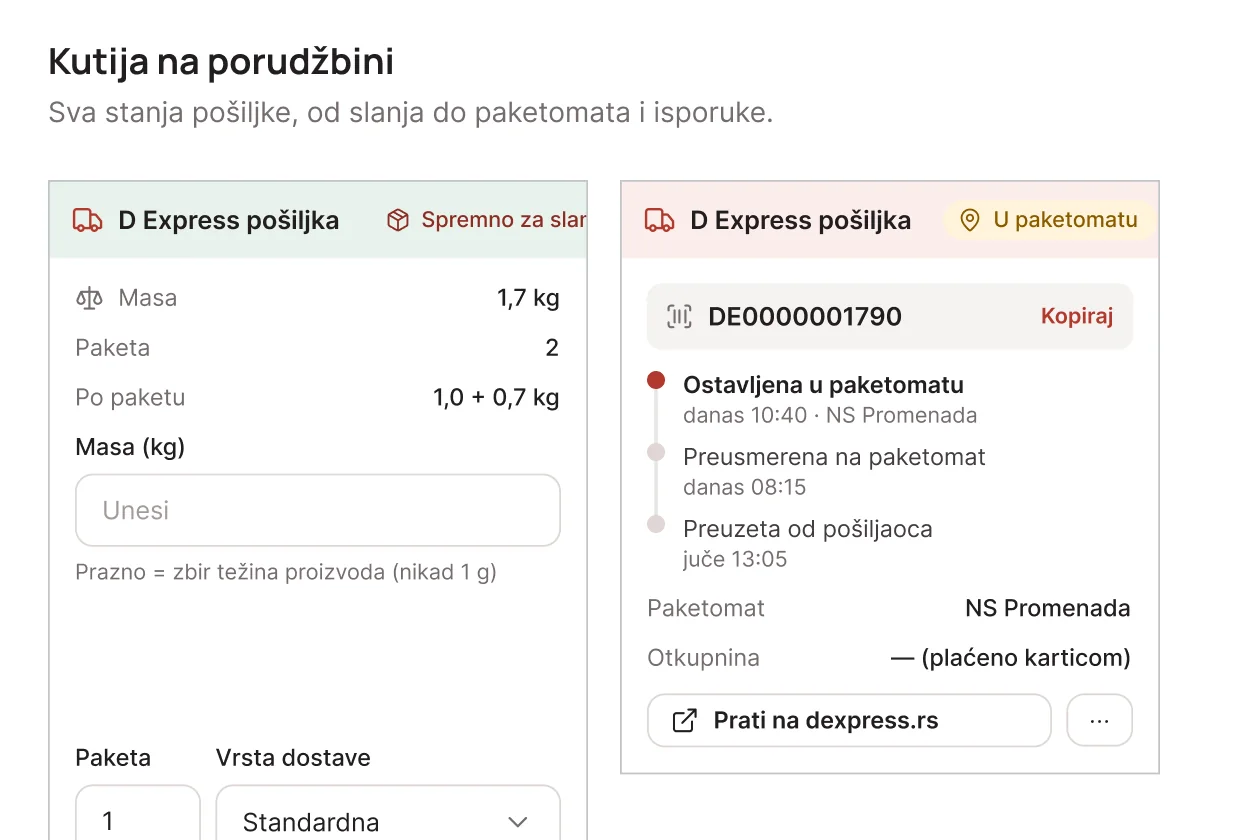The width and height of the screenshot is (1256, 840).
Task: Click the chevron in Standardna dropdown
Action: tap(517, 822)
